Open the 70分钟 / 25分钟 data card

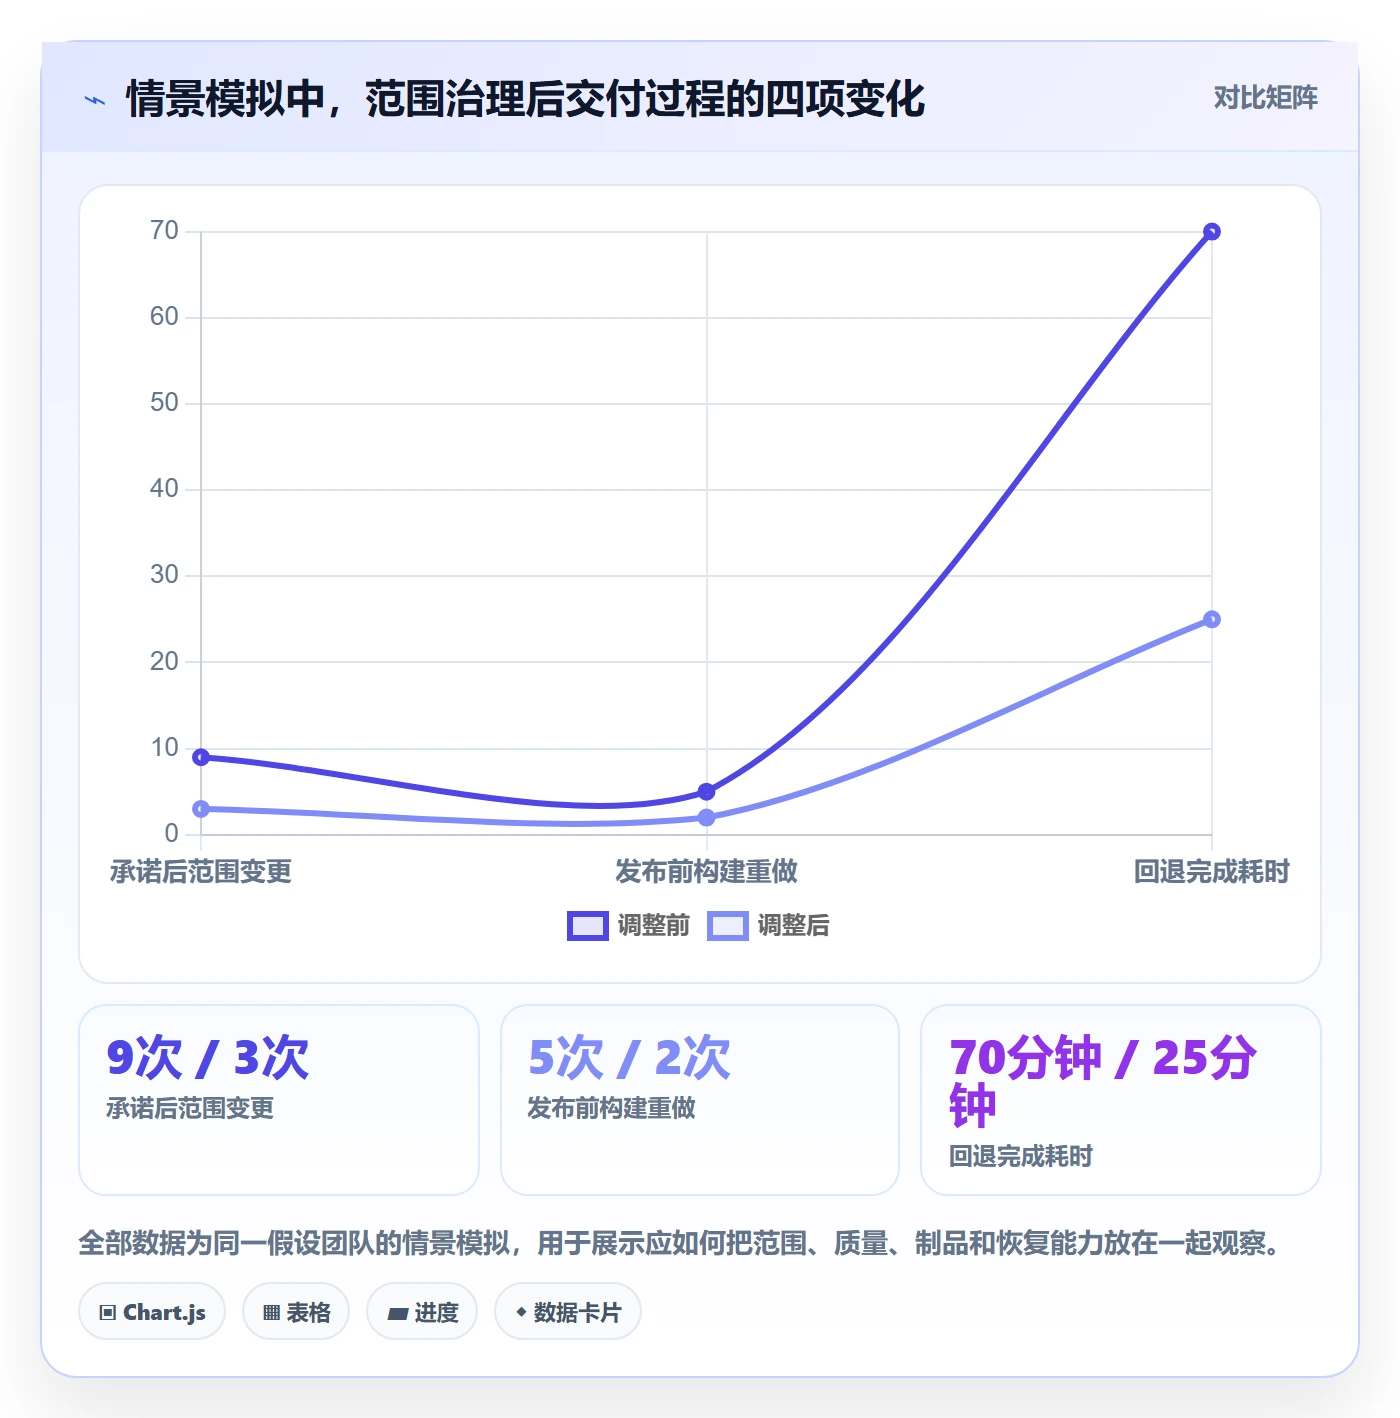coord(1121,1100)
